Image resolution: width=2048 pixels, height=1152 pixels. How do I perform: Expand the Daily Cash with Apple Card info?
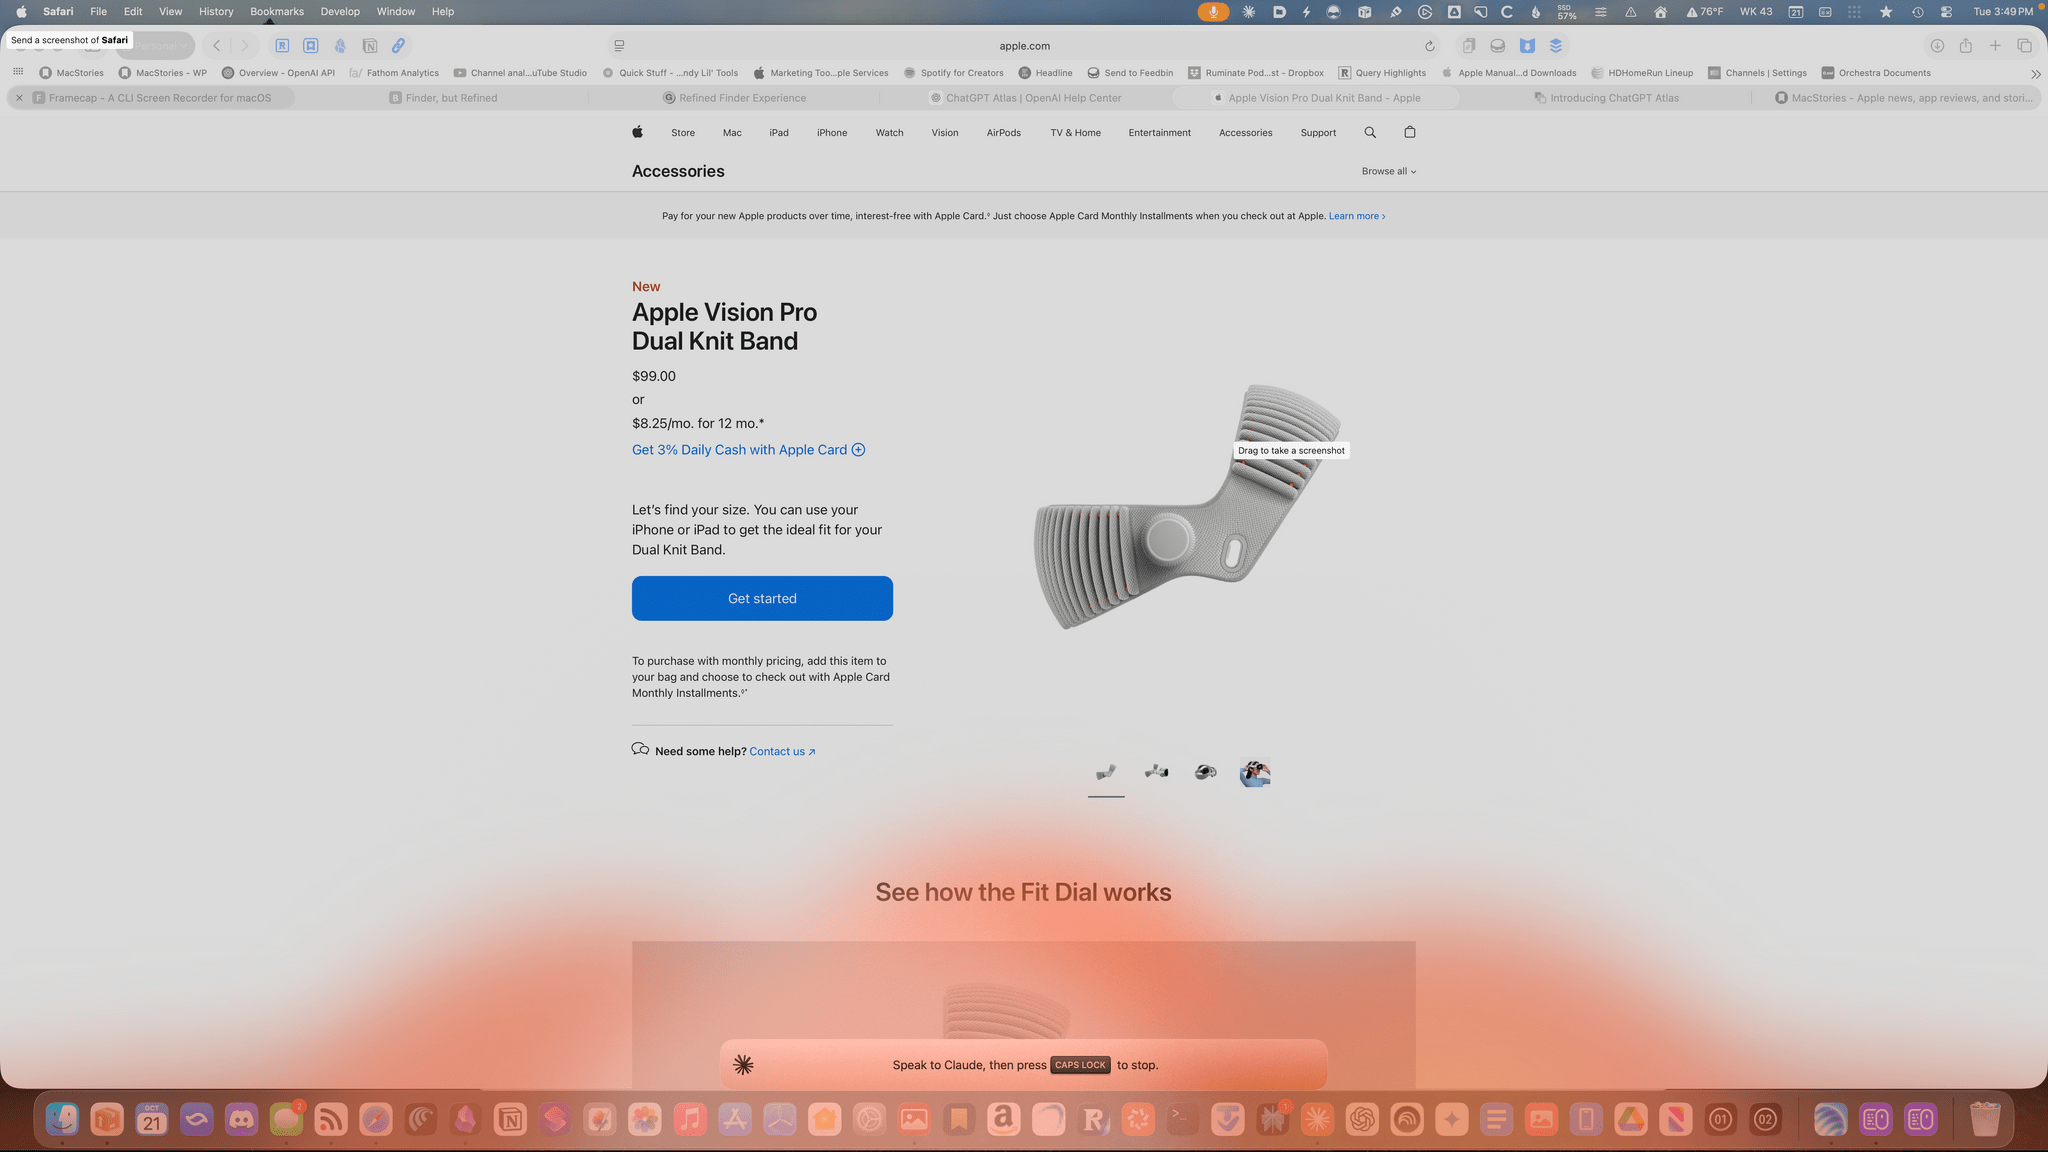point(858,450)
